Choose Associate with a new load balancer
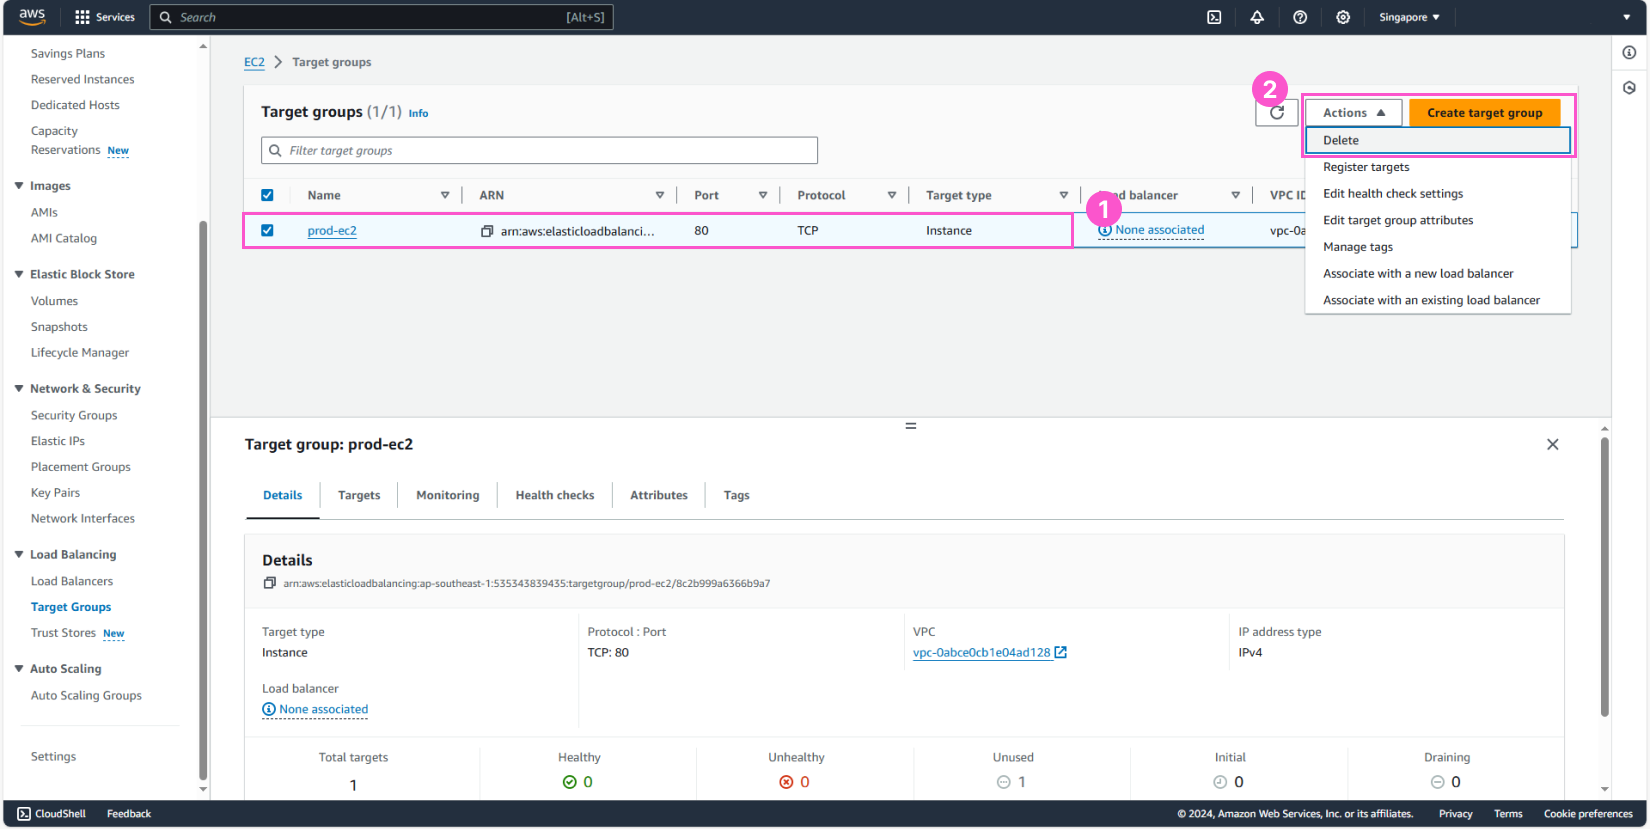The height and width of the screenshot is (830, 1650). click(x=1438, y=273)
